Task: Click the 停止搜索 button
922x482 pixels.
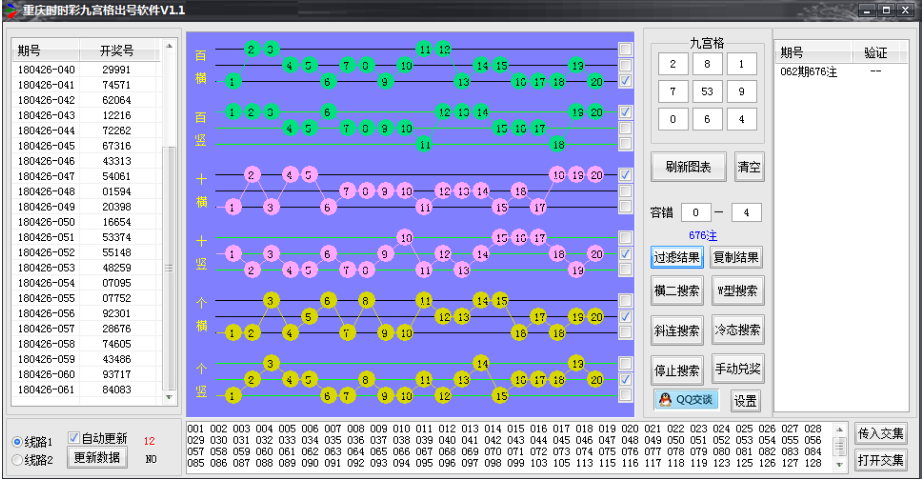Action: point(677,370)
